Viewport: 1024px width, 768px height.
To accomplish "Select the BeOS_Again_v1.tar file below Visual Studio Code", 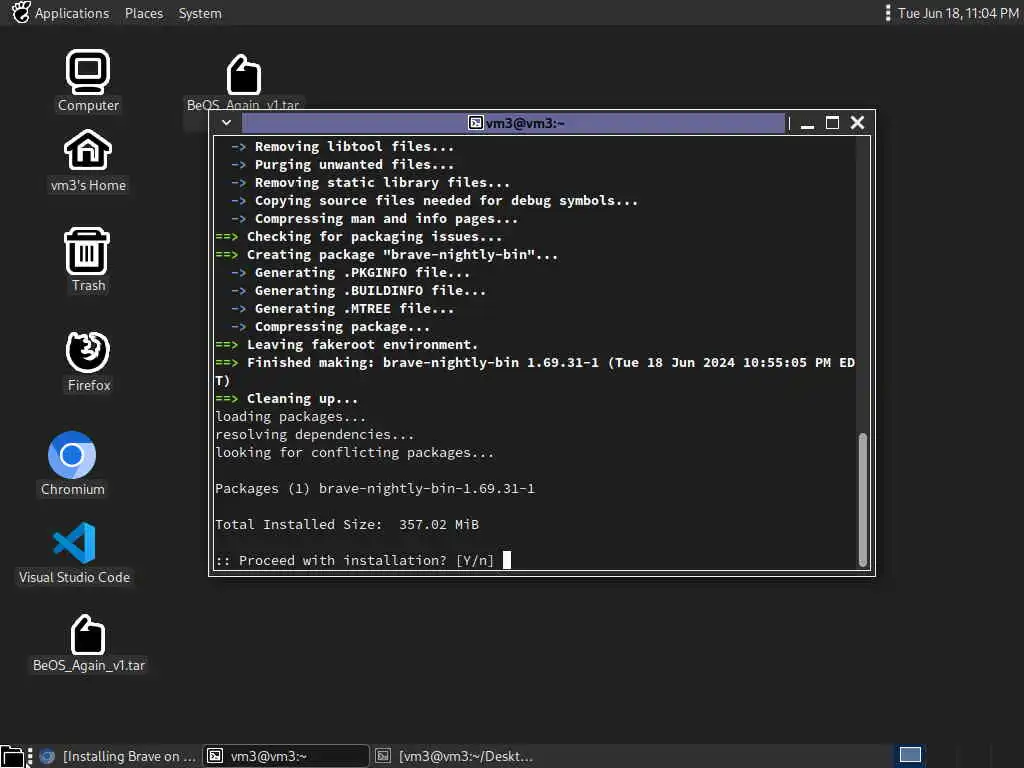I will click(88, 643).
